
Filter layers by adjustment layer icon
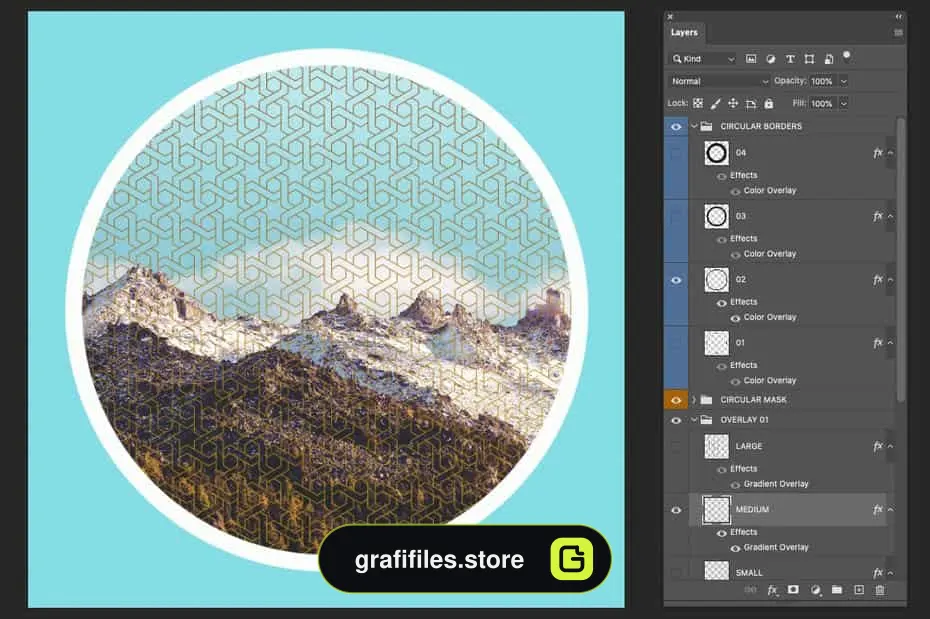click(770, 59)
